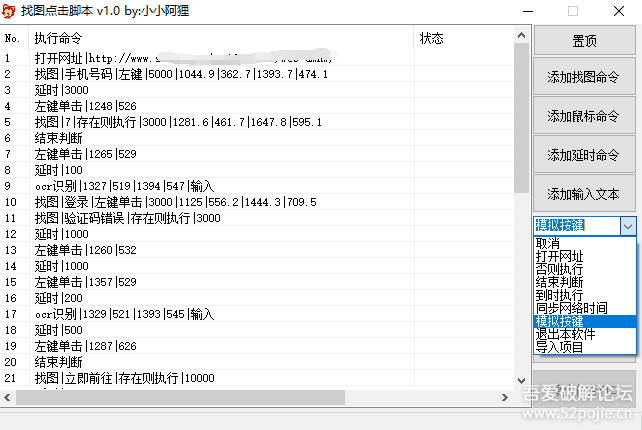This screenshot has width=642, height=430.
Task: Select row 15 左键单击|1357|529
Action: [x=257, y=282]
